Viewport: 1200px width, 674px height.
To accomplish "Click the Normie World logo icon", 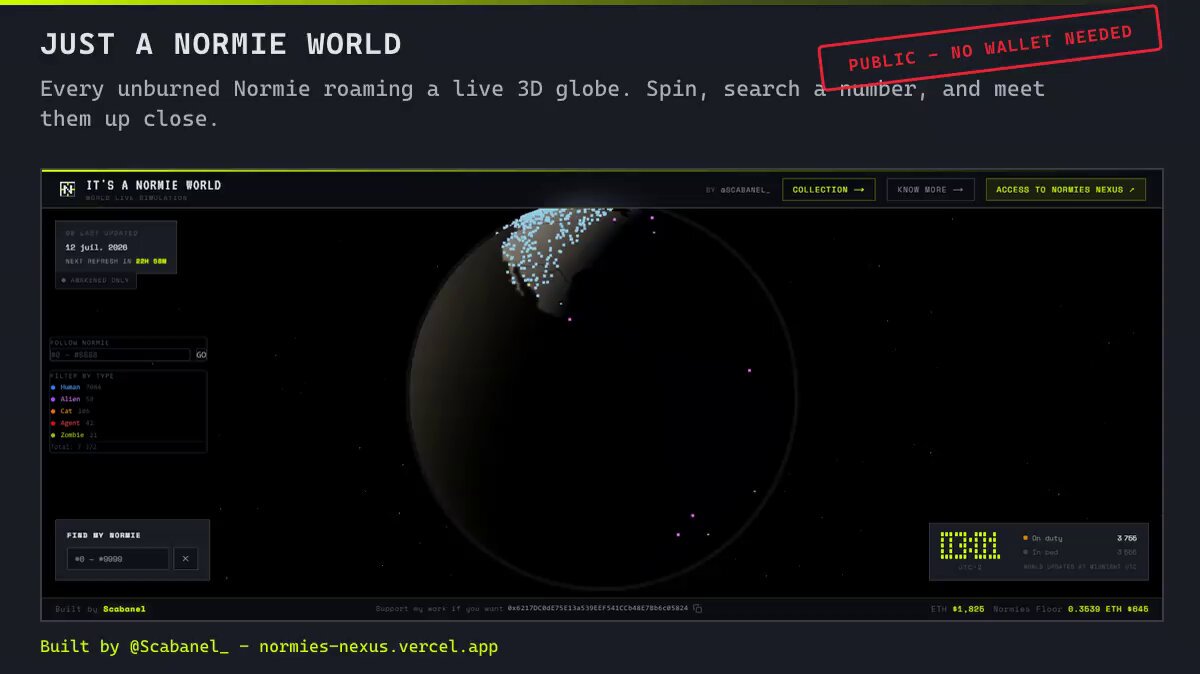I will 67,189.
